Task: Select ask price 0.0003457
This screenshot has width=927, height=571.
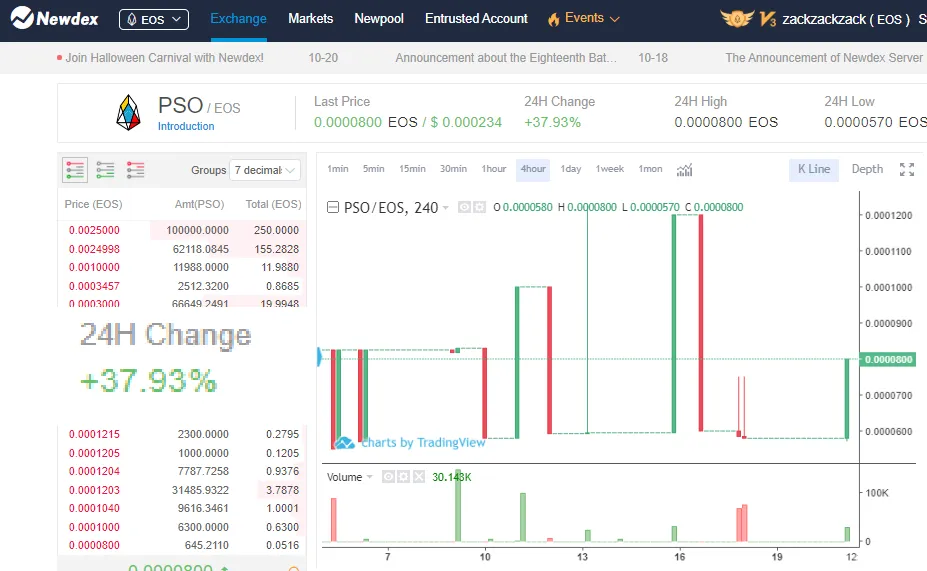Action: [x=94, y=286]
